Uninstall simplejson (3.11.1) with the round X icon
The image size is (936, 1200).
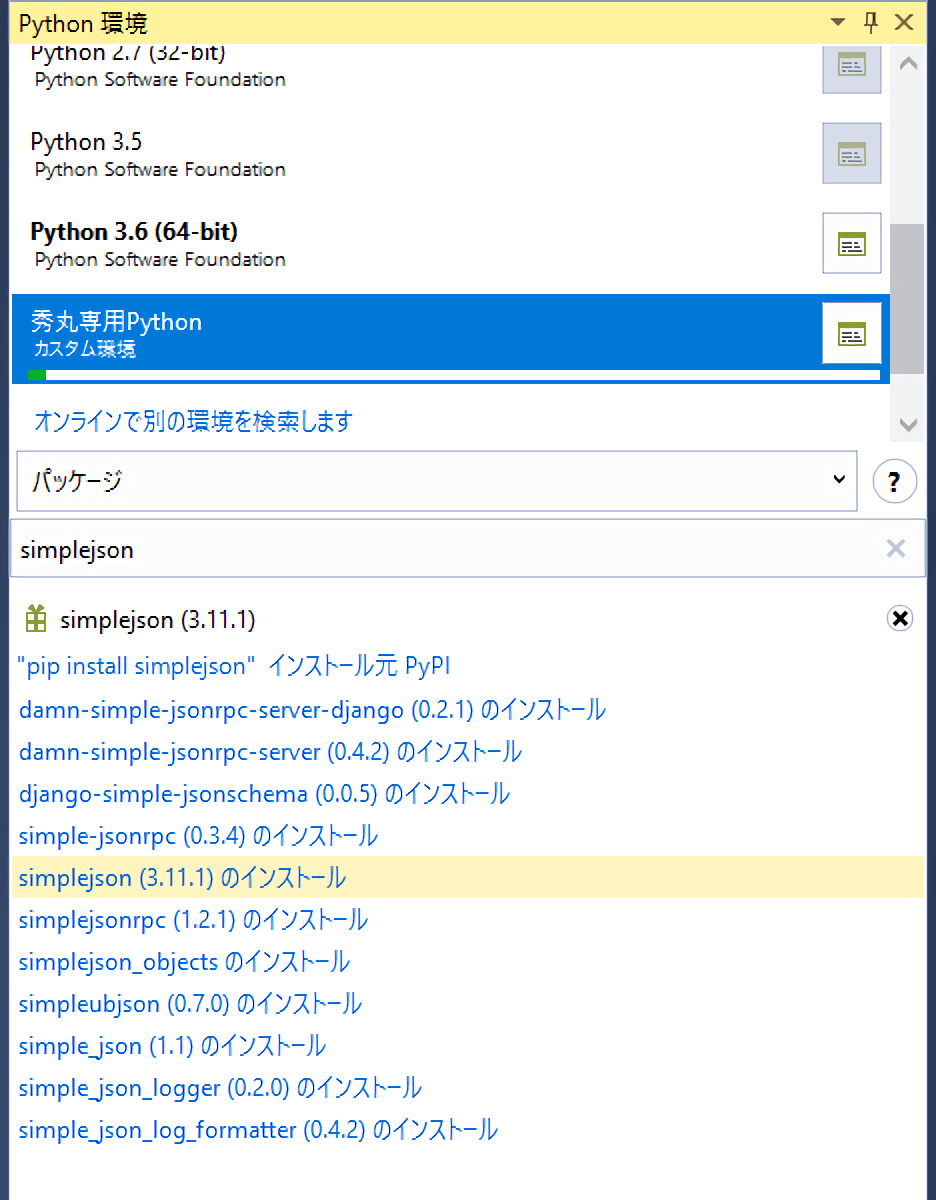[899, 619]
